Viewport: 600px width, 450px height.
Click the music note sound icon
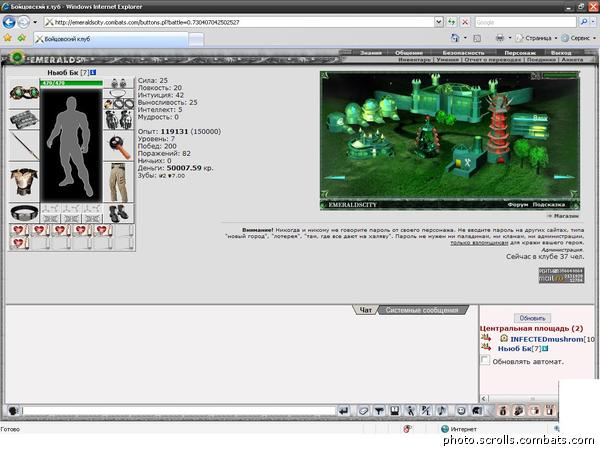[x=442, y=411]
